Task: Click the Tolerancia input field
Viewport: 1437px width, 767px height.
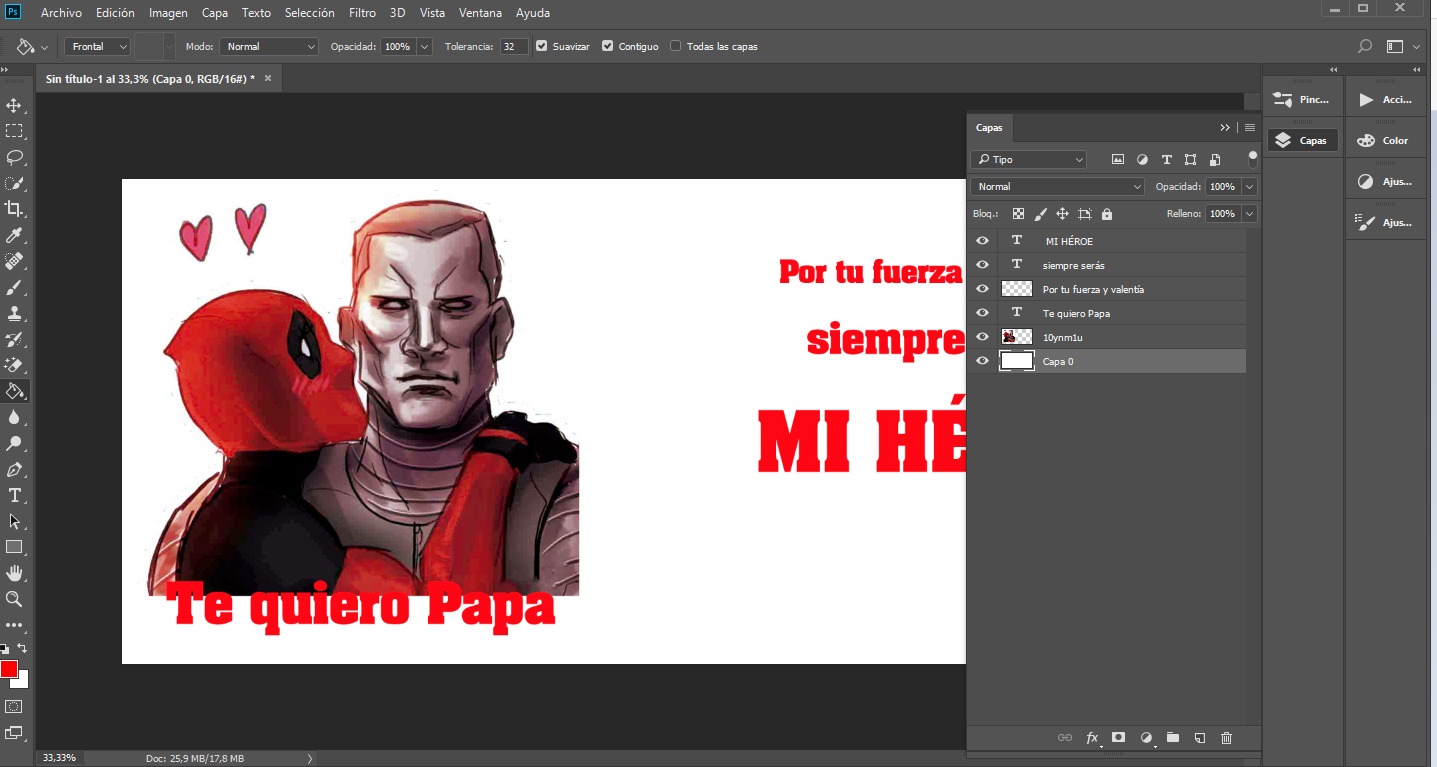Action: (512, 45)
